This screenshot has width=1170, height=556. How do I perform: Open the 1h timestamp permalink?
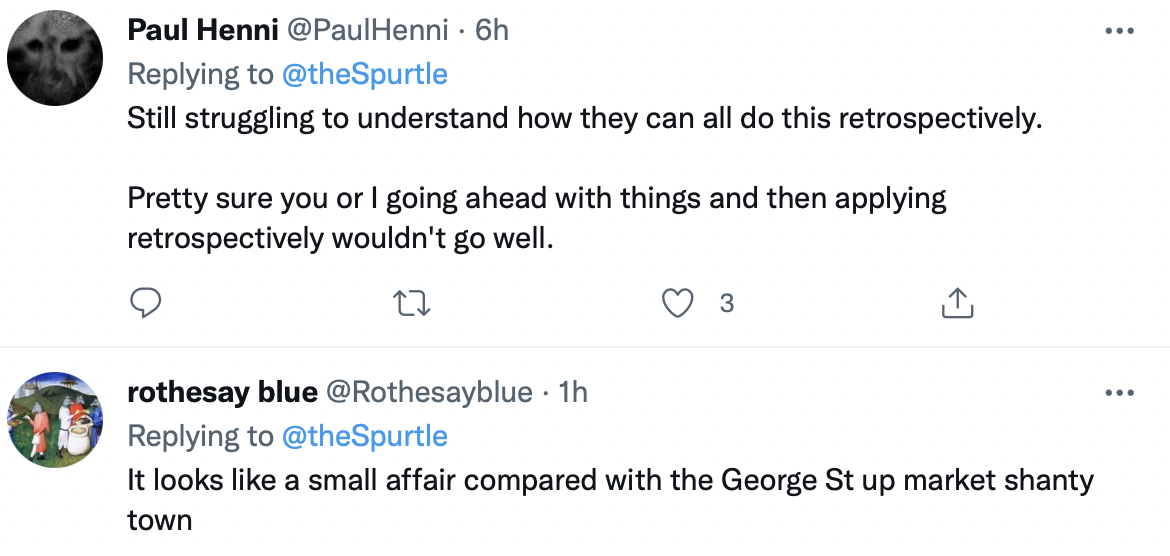click(x=572, y=393)
